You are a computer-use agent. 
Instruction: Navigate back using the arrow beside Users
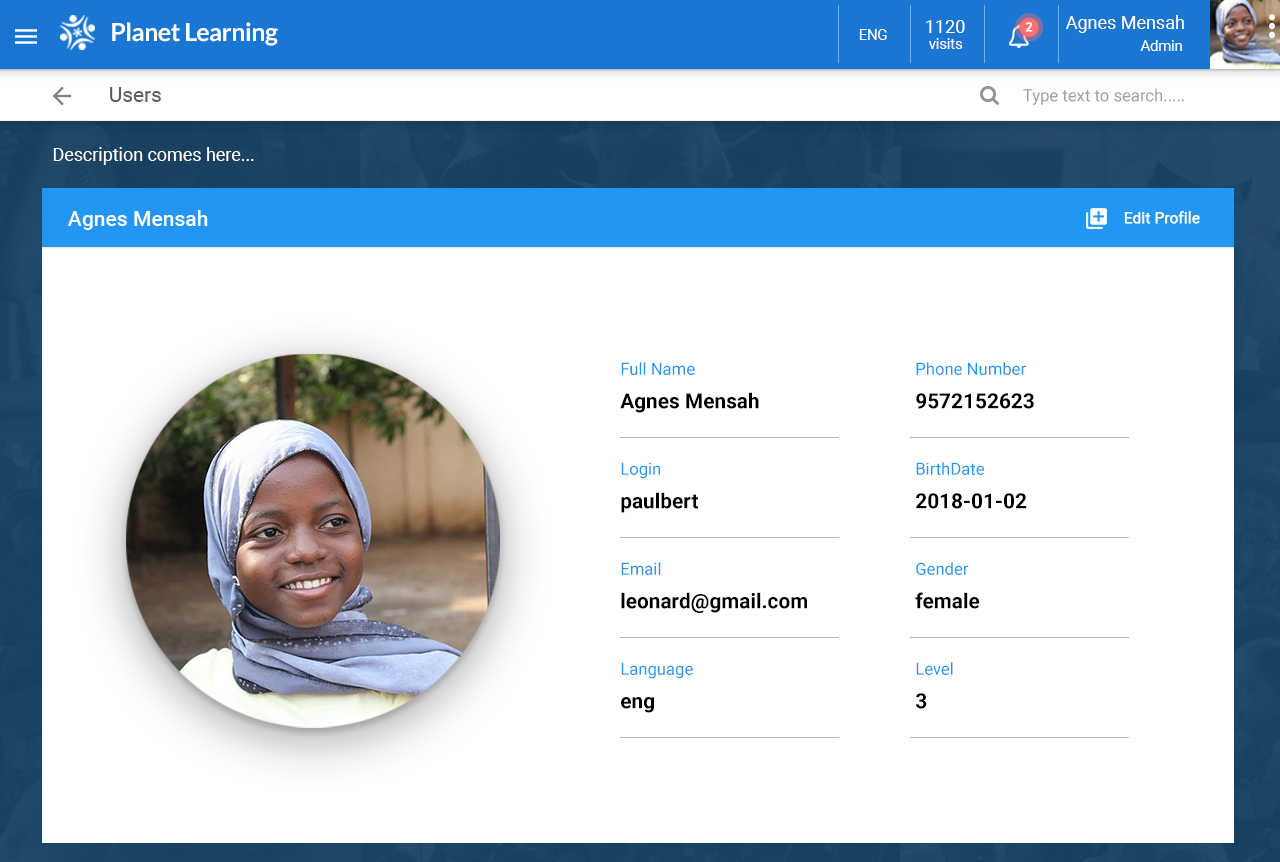click(61, 95)
